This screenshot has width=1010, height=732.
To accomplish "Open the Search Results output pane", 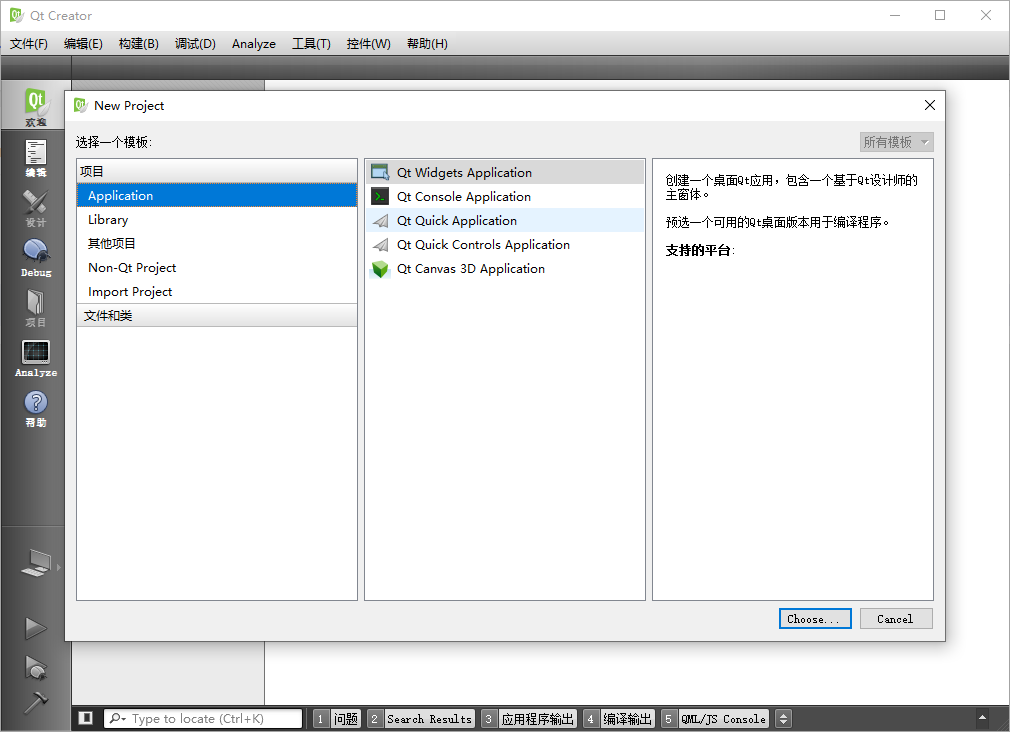I will coord(421,718).
